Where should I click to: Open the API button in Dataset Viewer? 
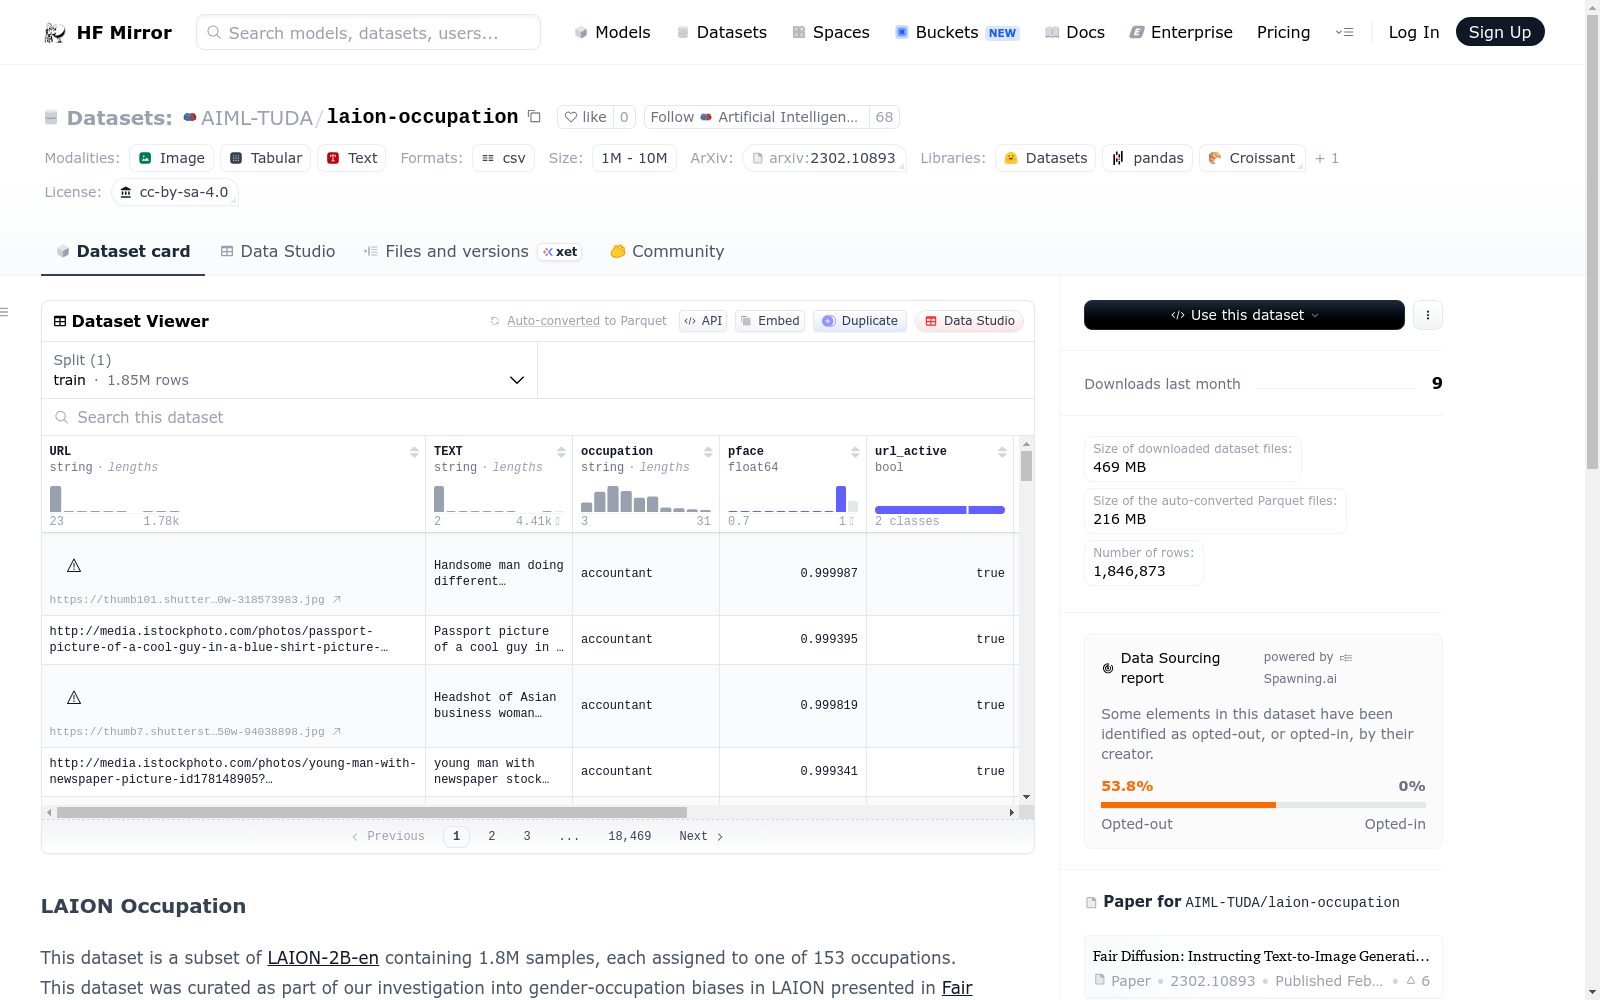[703, 321]
